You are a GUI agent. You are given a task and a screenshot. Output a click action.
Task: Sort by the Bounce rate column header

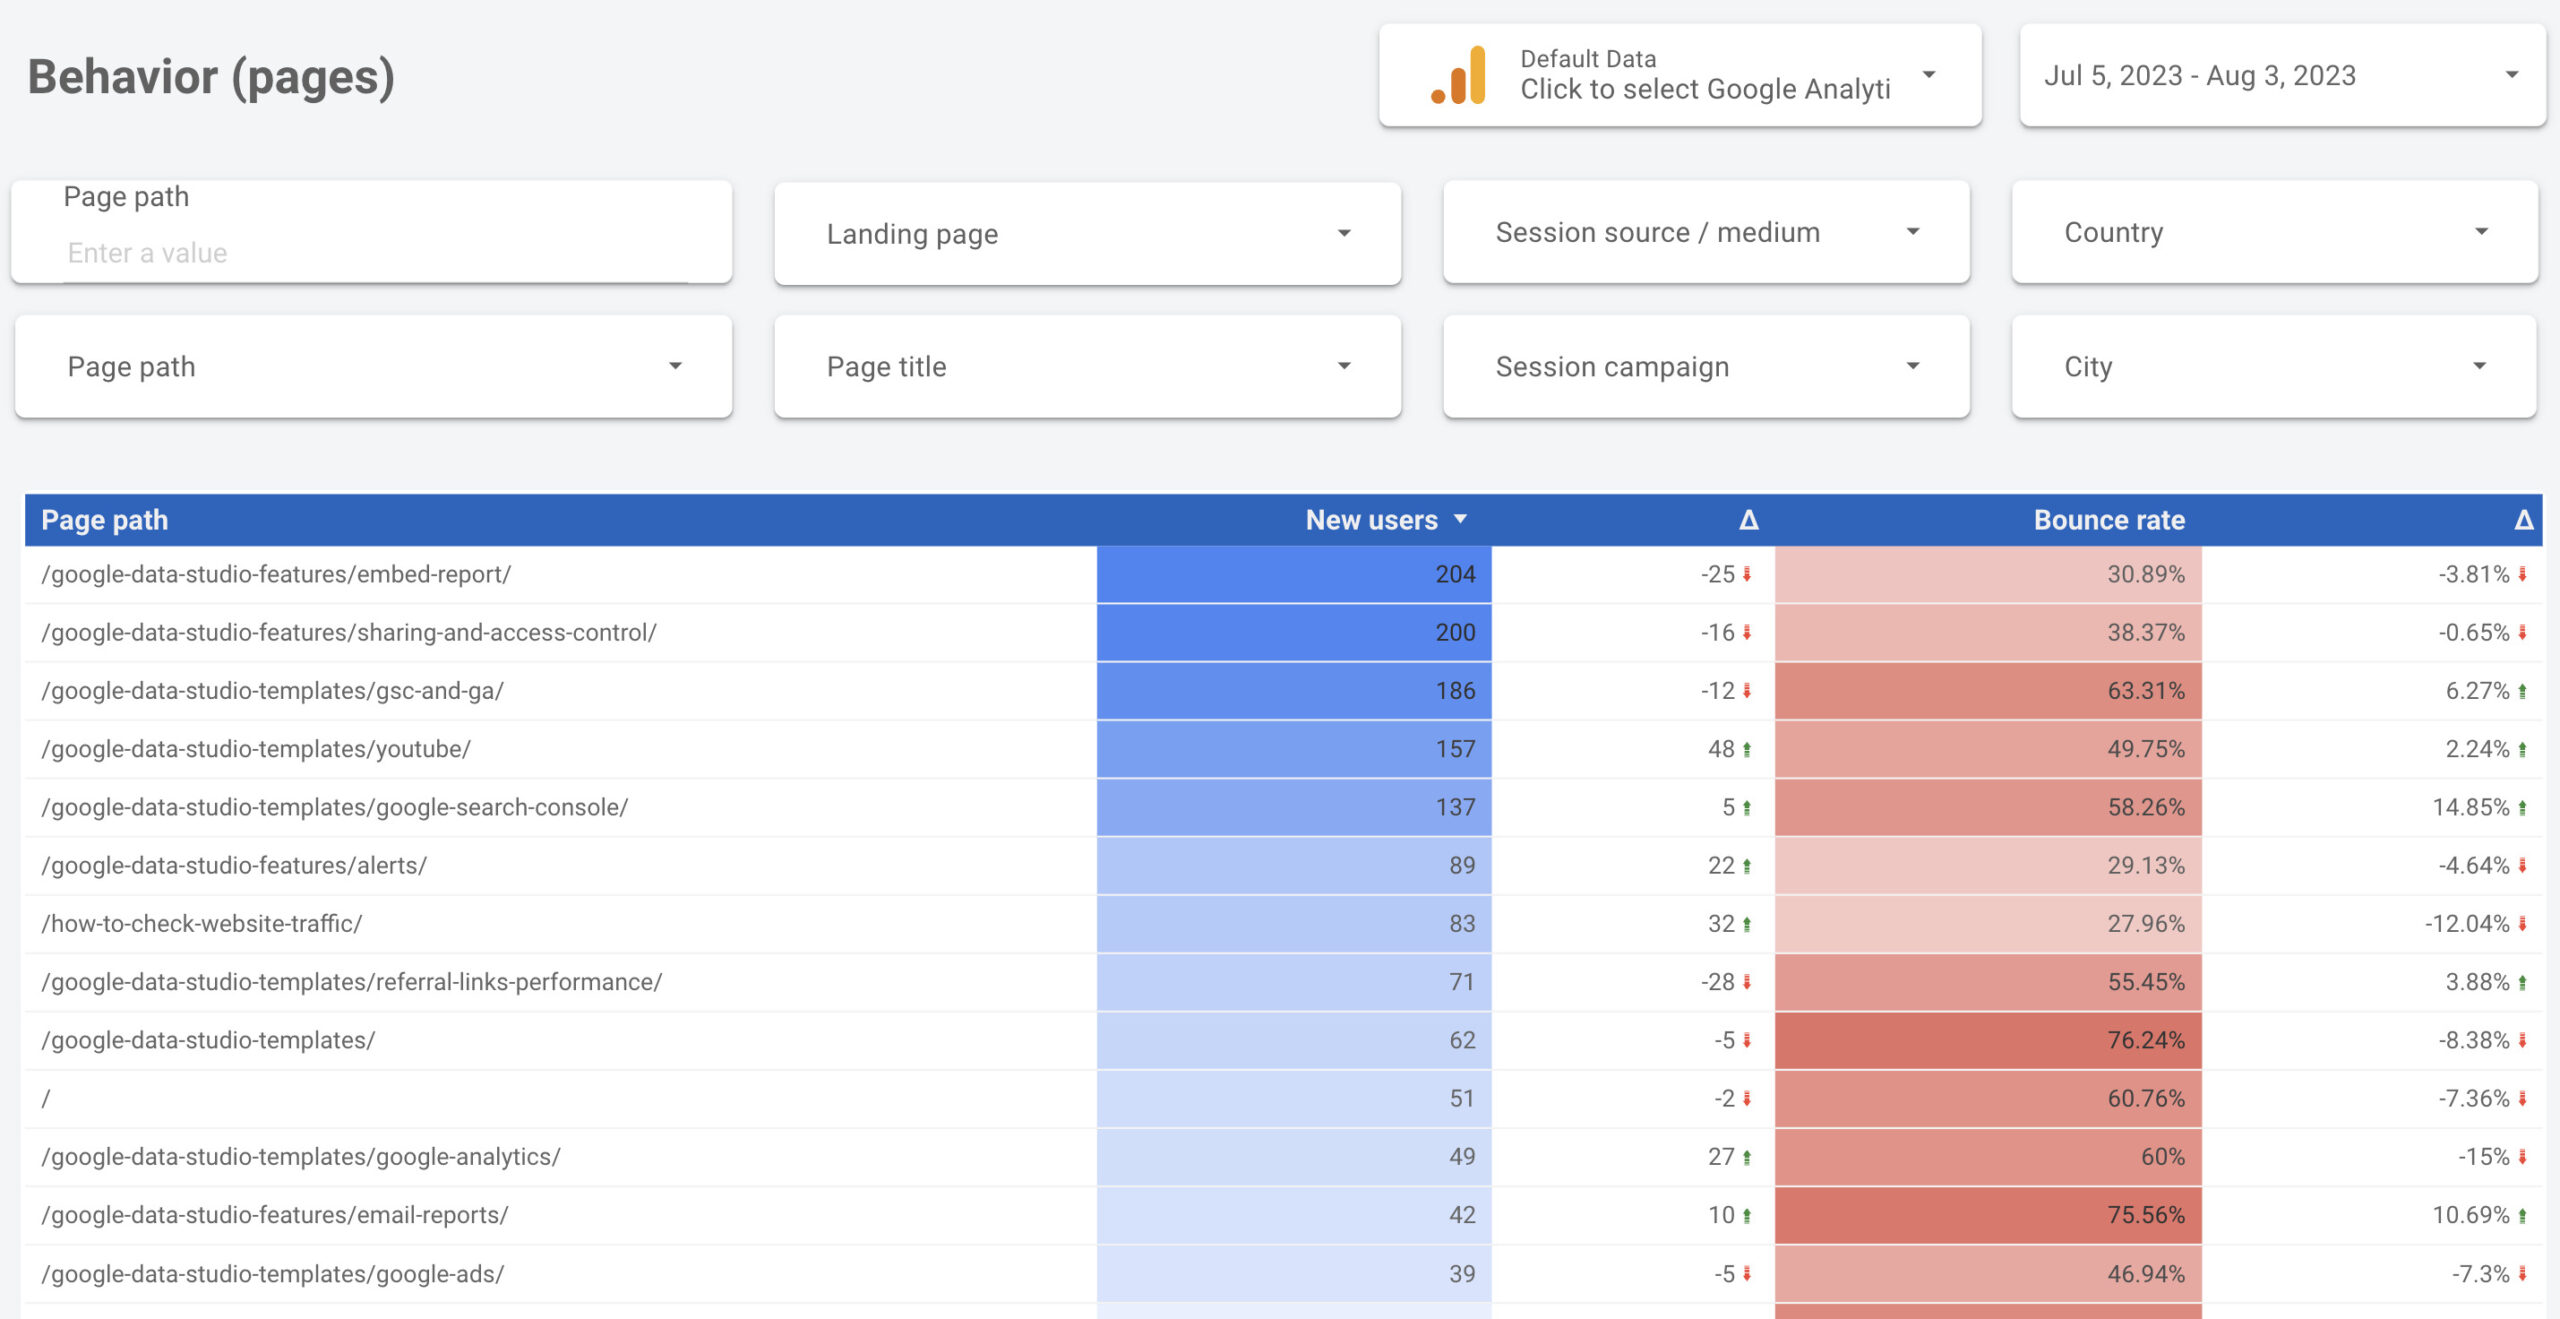tap(2108, 520)
